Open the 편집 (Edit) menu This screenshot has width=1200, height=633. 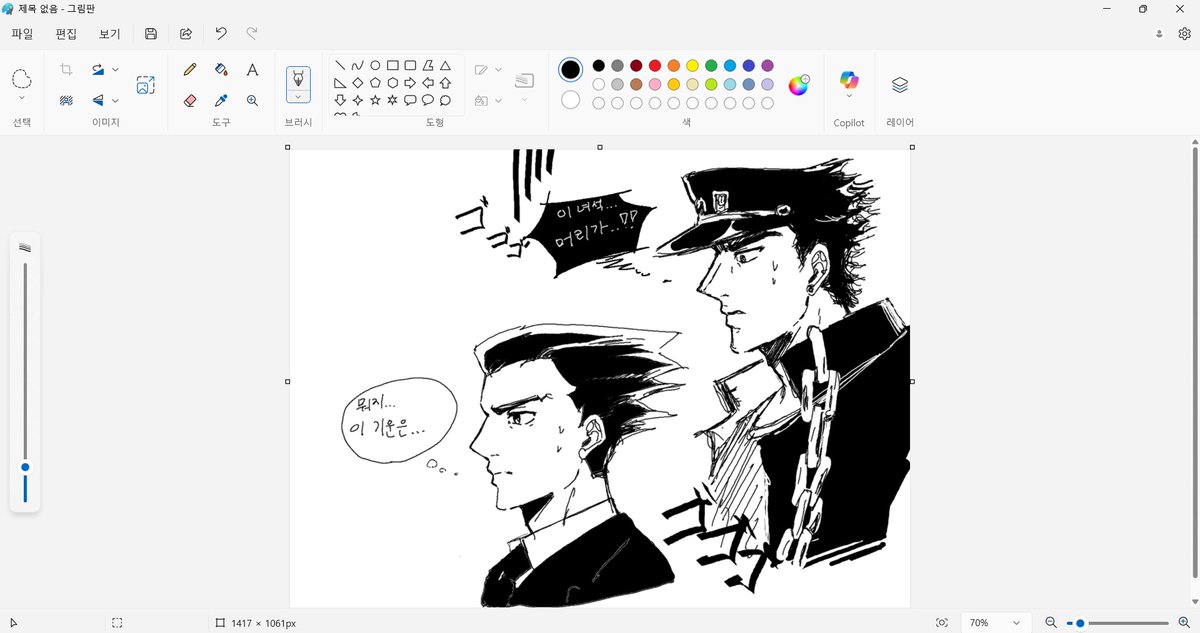point(66,33)
